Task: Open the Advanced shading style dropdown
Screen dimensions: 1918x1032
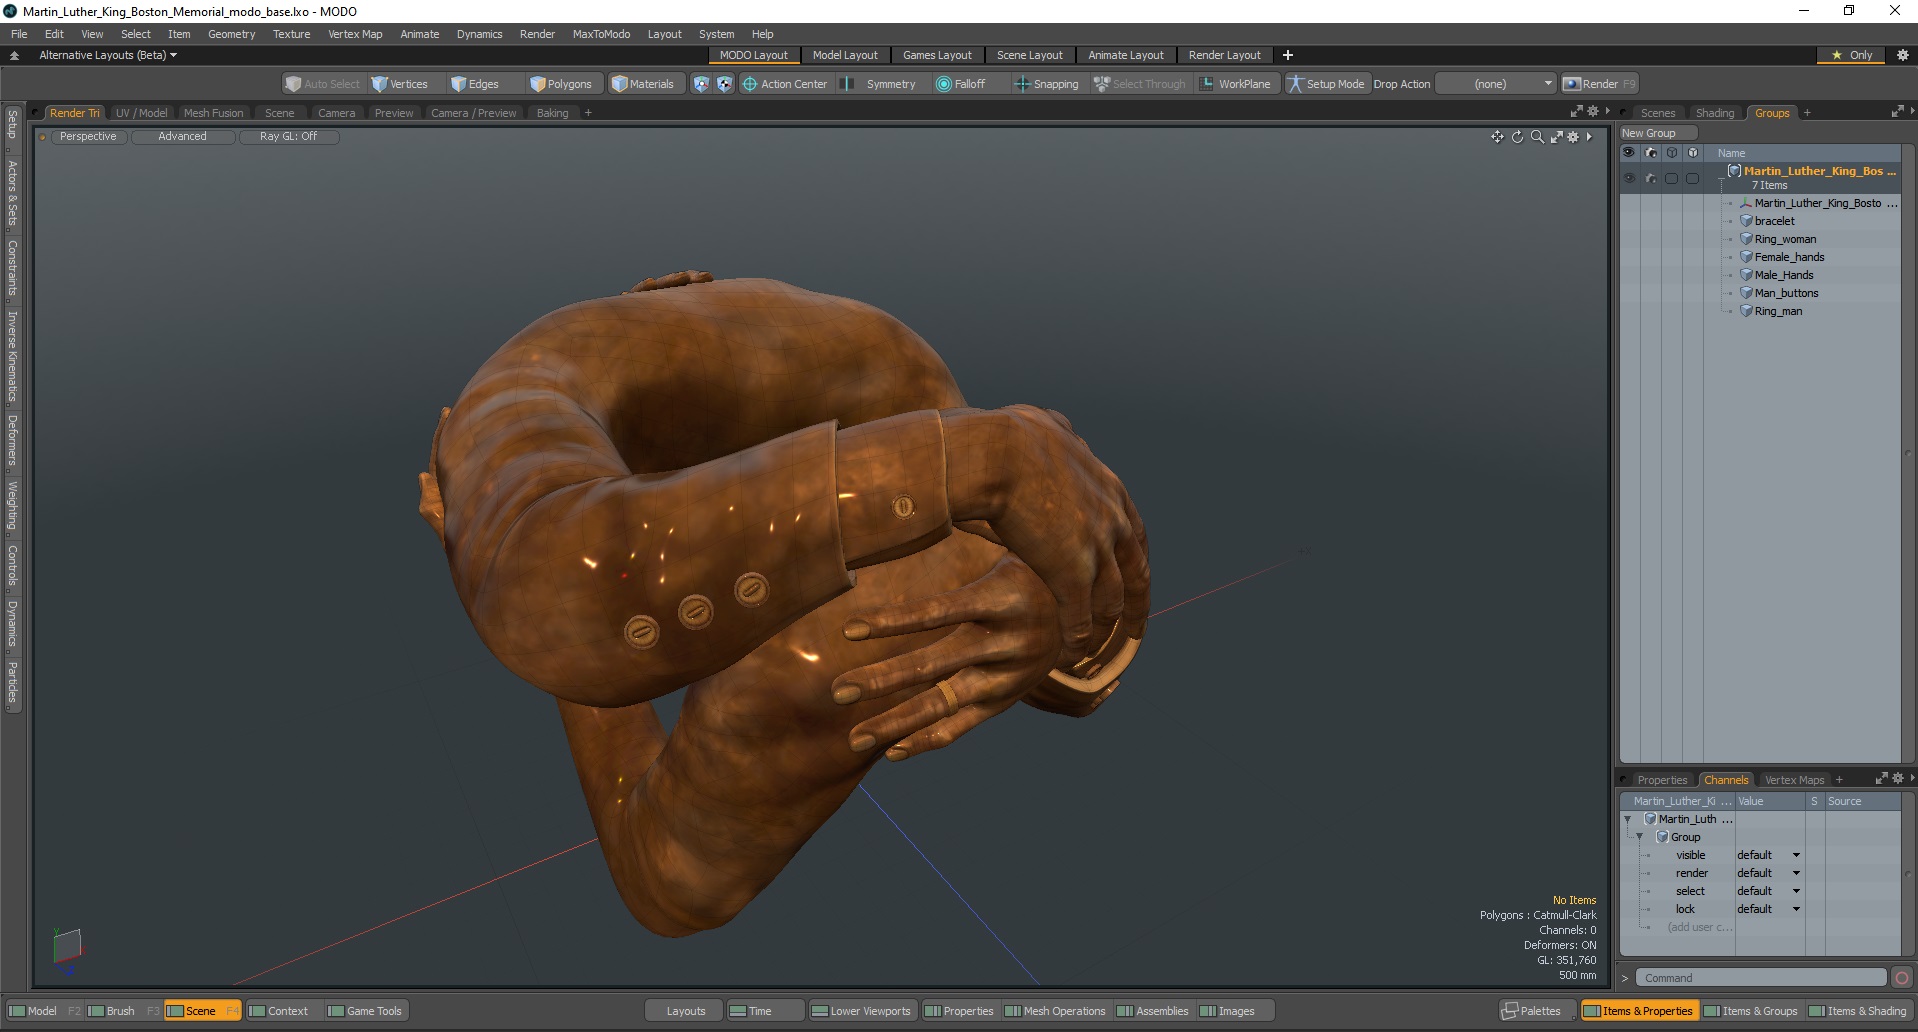Action: (x=182, y=137)
